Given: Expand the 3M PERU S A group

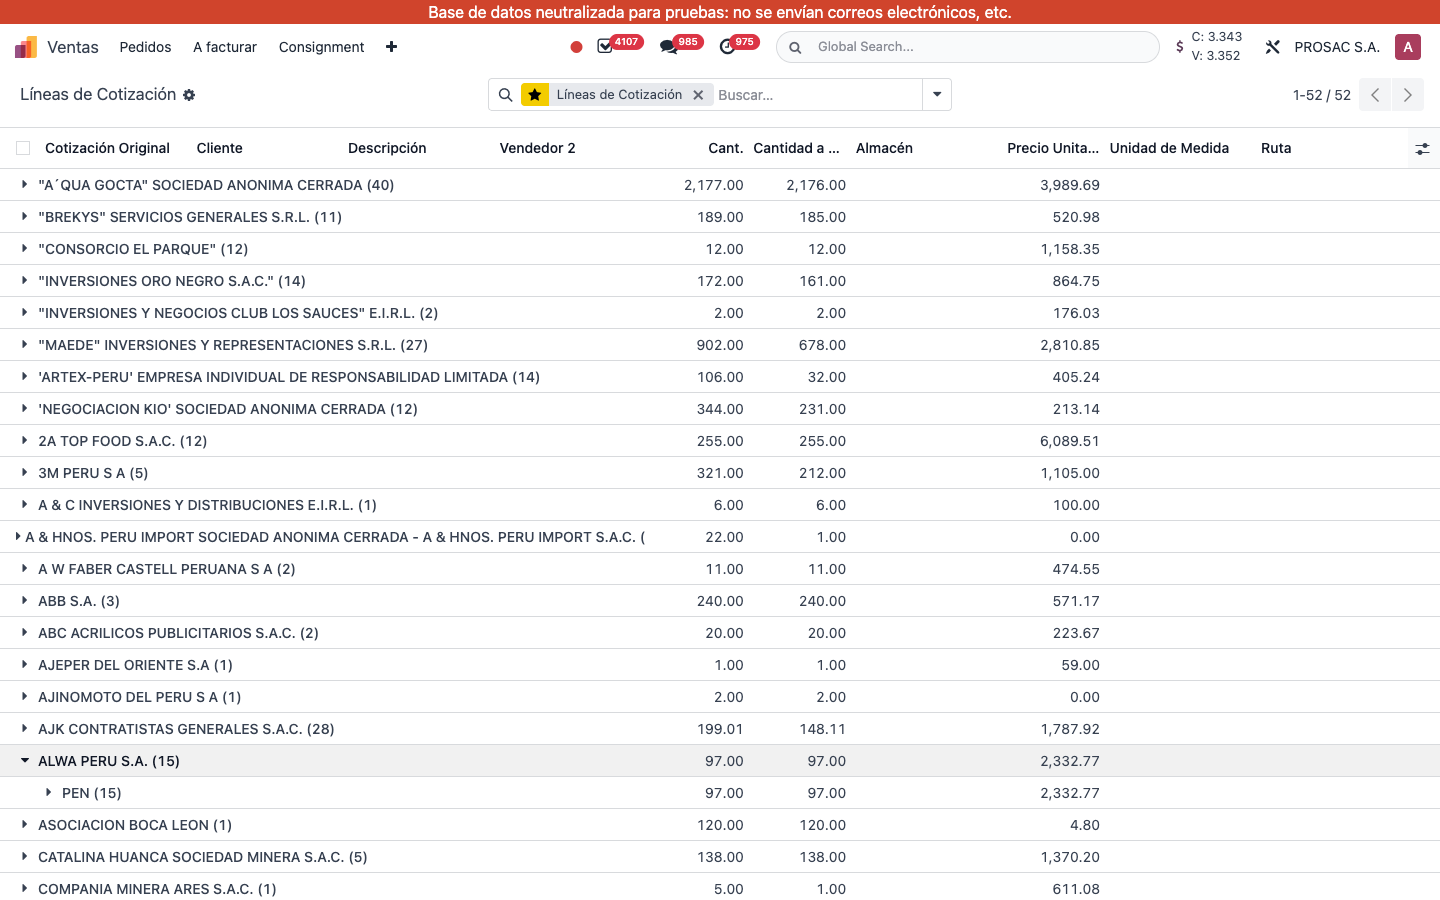Looking at the screenshot, I should 24,473.
